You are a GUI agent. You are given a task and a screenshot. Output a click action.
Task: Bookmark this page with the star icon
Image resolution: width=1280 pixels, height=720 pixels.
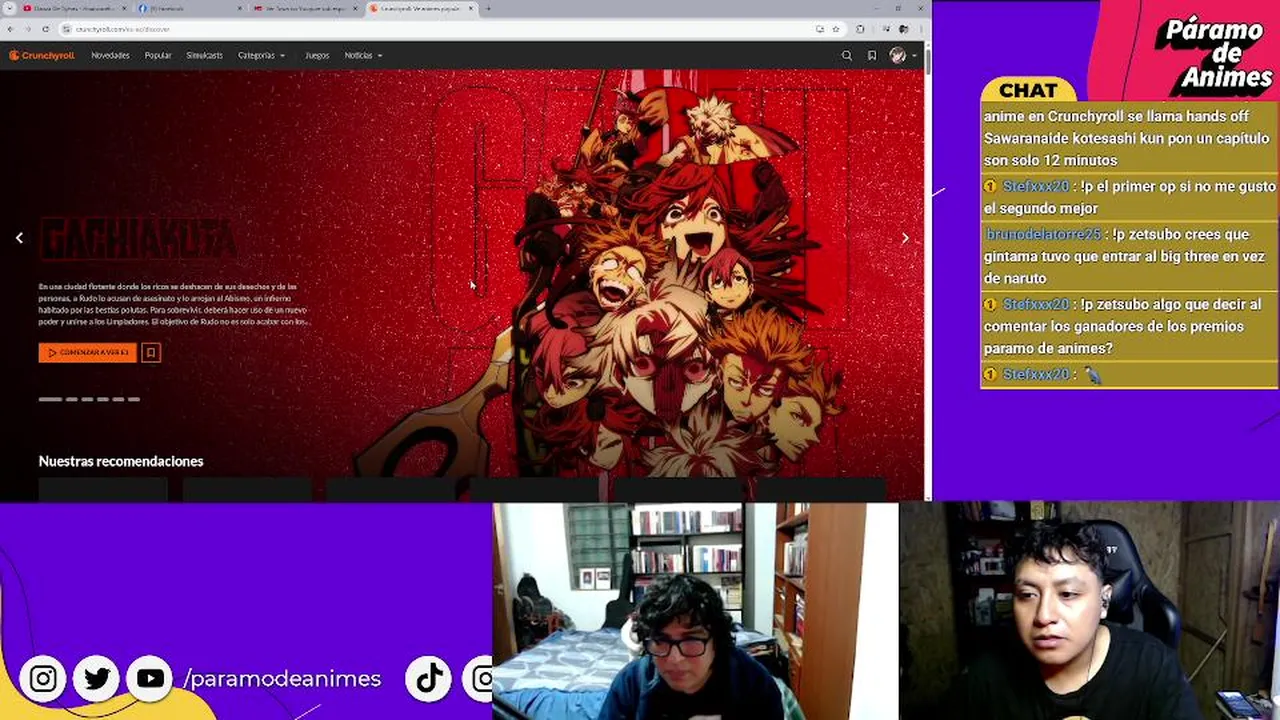pos(835,29)
